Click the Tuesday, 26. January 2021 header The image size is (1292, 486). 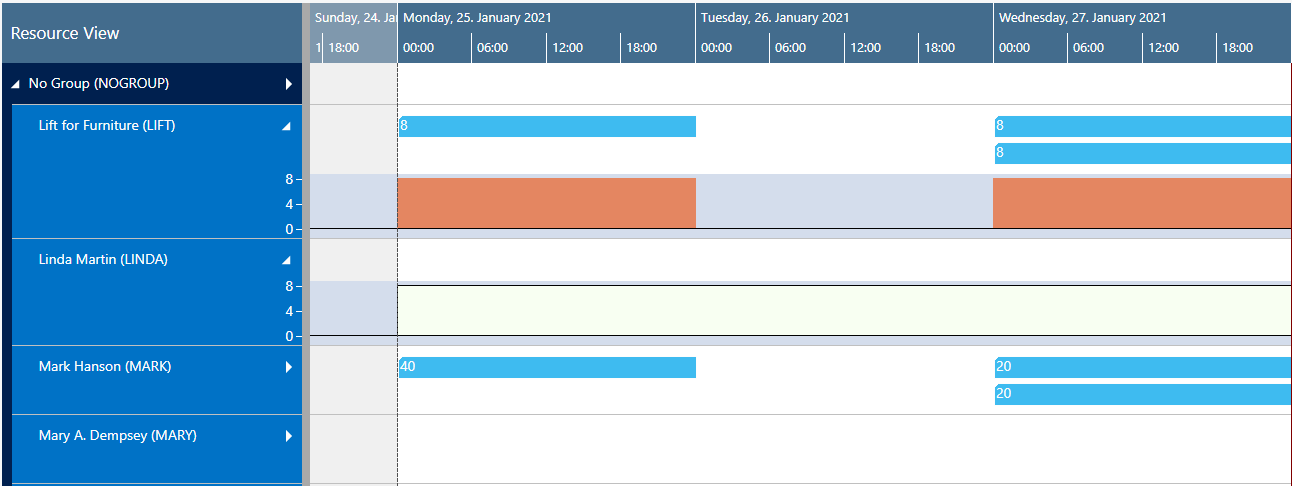775,18
